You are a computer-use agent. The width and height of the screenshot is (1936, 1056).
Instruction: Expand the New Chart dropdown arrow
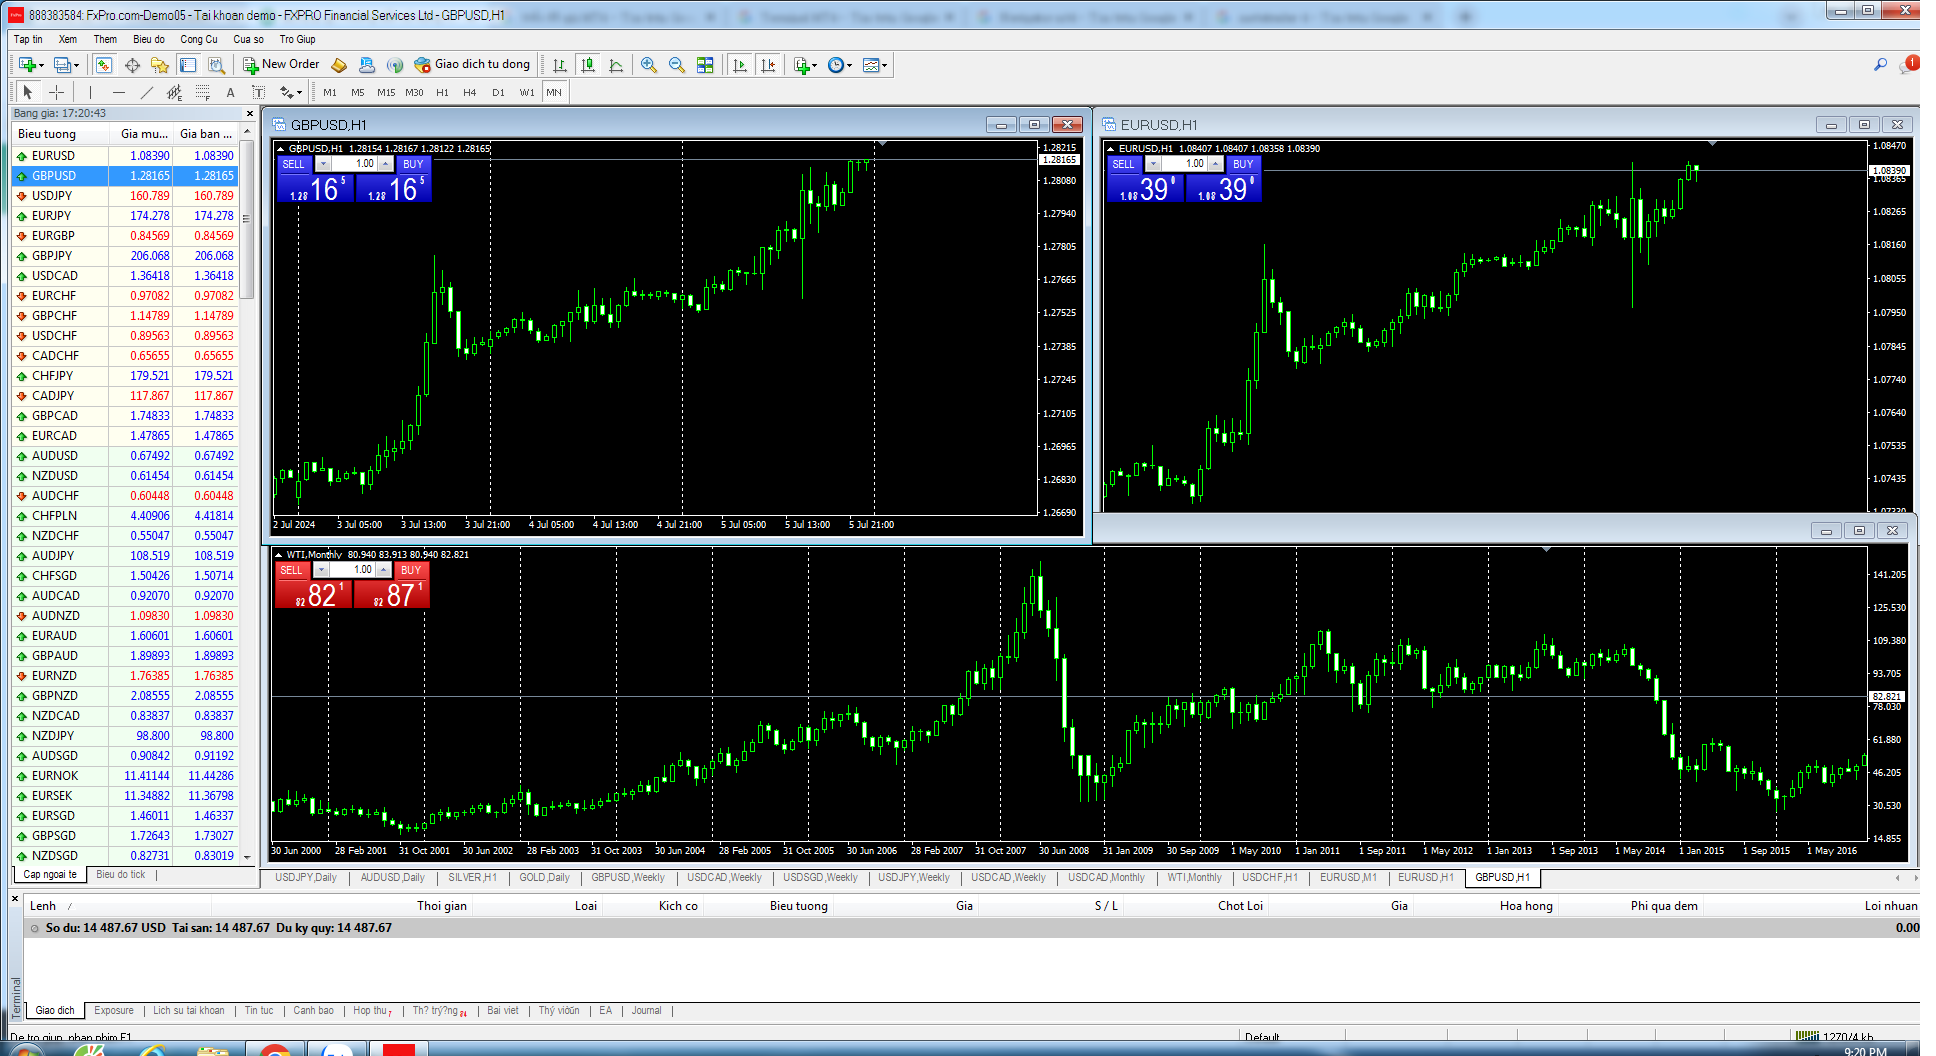click(x=41, y=66)
